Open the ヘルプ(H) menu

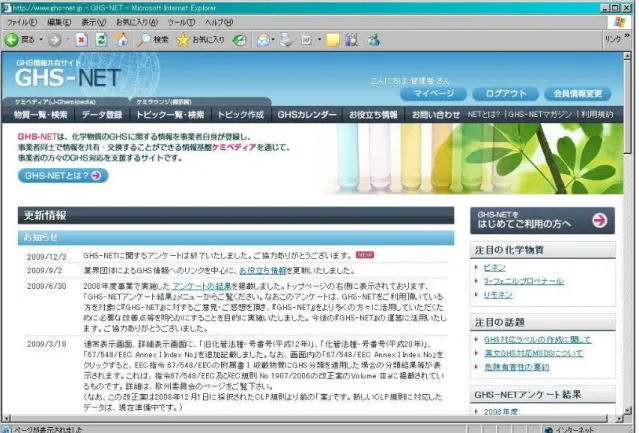tap(219, 22)
